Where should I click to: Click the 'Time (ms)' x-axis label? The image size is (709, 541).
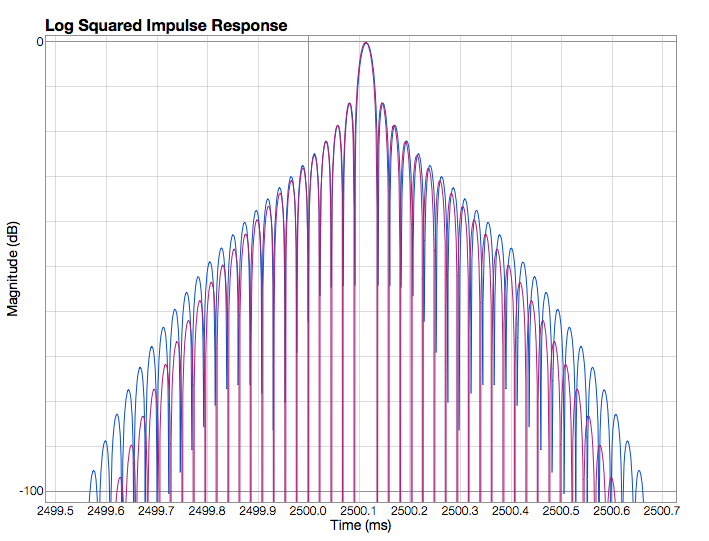point(360,525)
